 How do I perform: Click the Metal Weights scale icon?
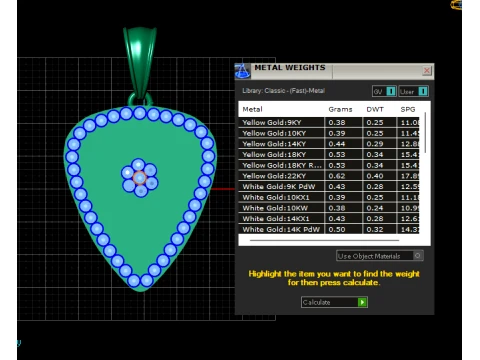point(242,71)
